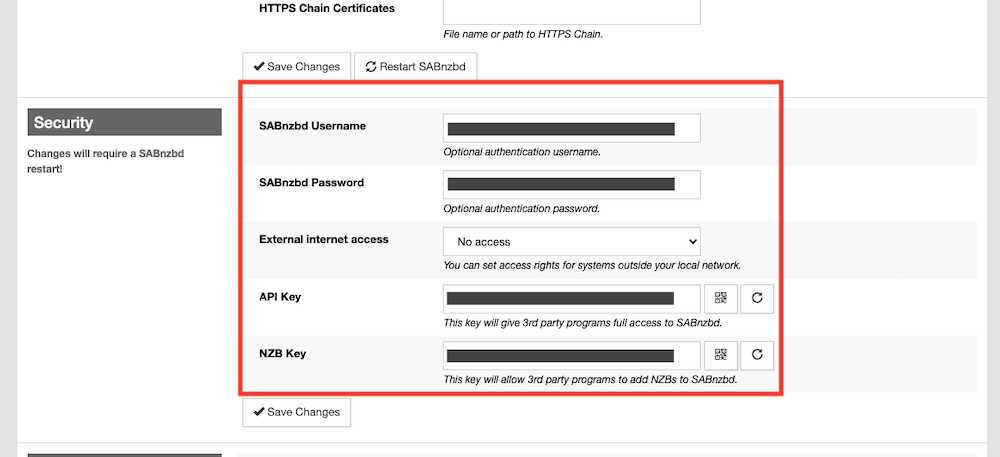This screenshot has height=457, width=1000.
Task: Click the SABnzbd Username label
Action: click(x=312, y=126)
